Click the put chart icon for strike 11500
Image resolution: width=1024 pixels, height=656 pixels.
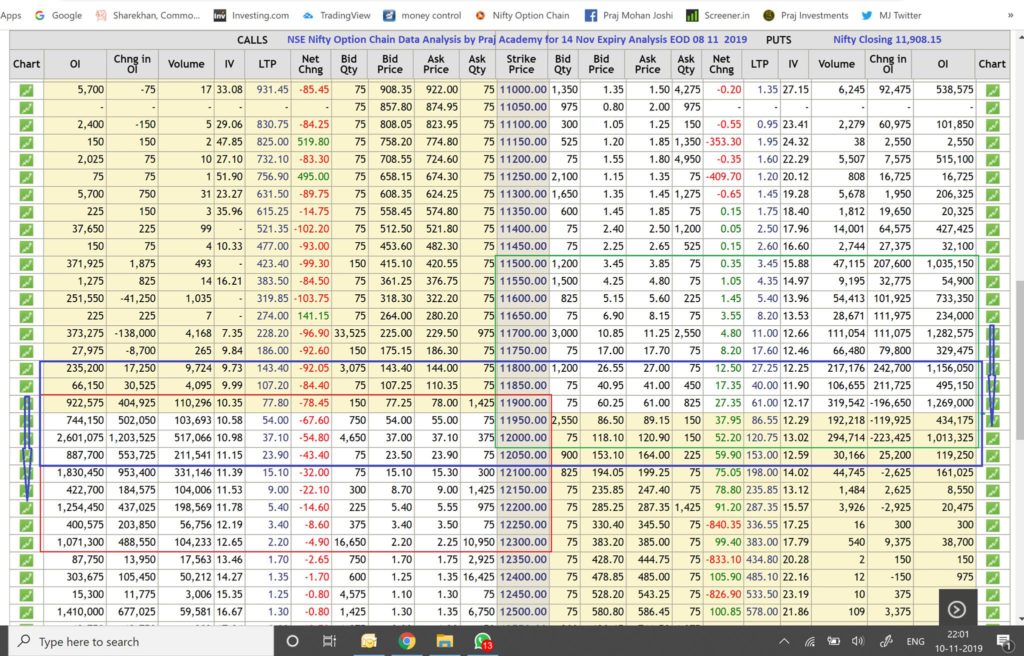point(992,264)
